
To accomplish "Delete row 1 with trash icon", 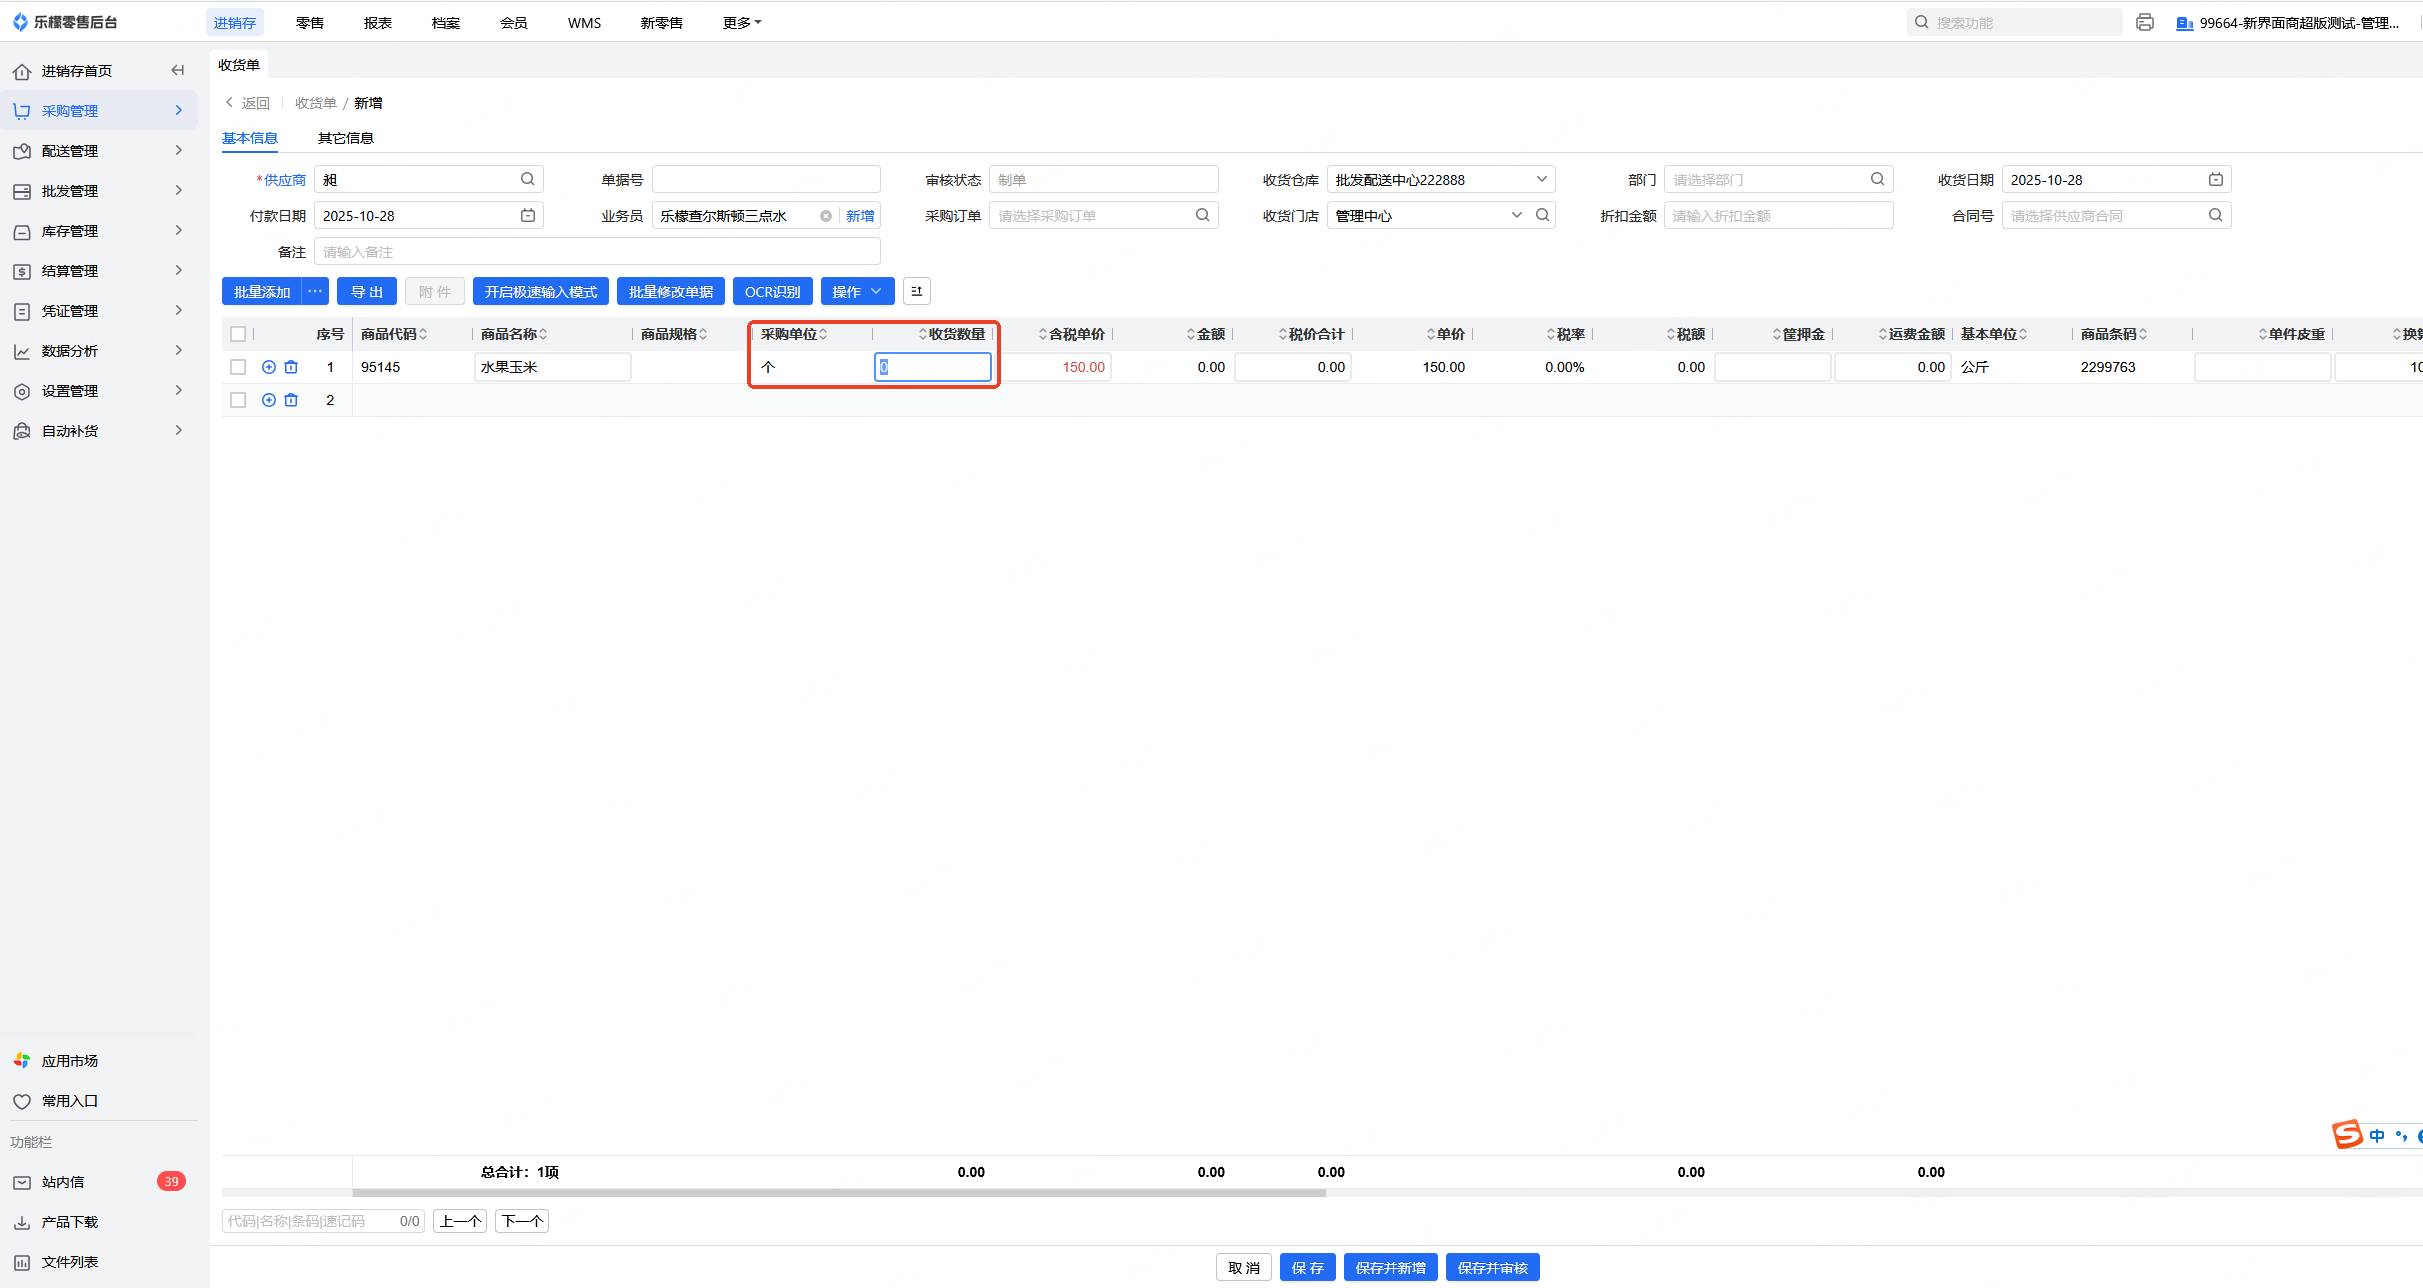I will click(291, 367).
